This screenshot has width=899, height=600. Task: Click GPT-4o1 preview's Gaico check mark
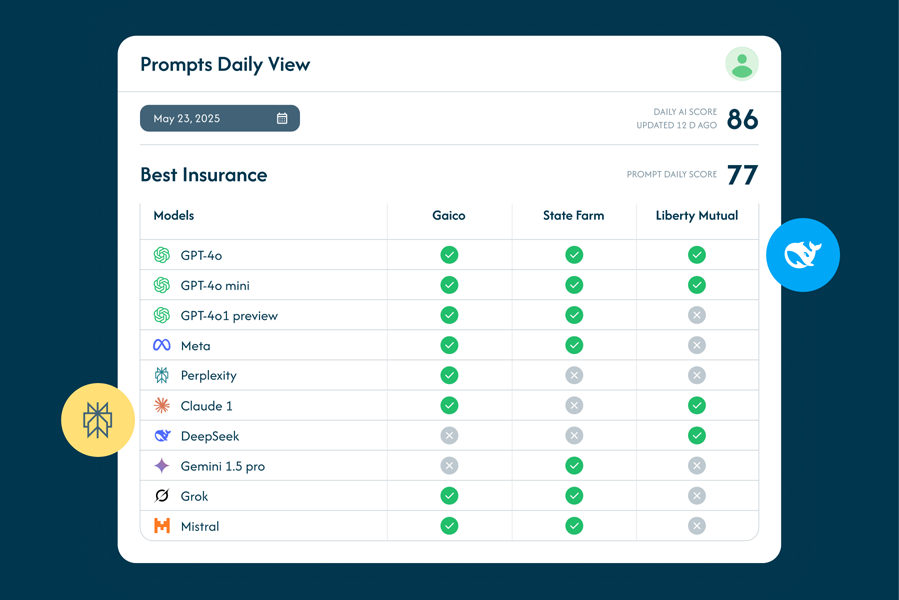pyautogui.click(x=450, y=315)
